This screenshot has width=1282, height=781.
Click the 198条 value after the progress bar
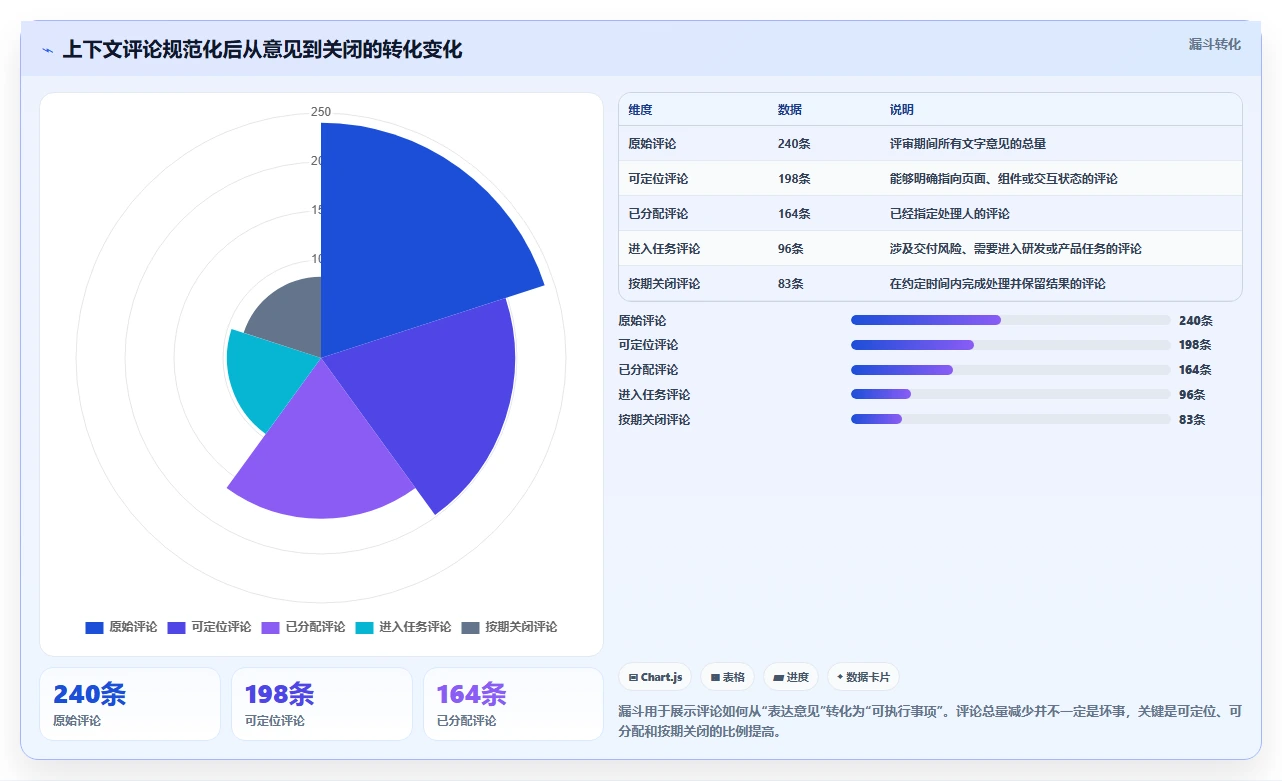(1195, 345)
